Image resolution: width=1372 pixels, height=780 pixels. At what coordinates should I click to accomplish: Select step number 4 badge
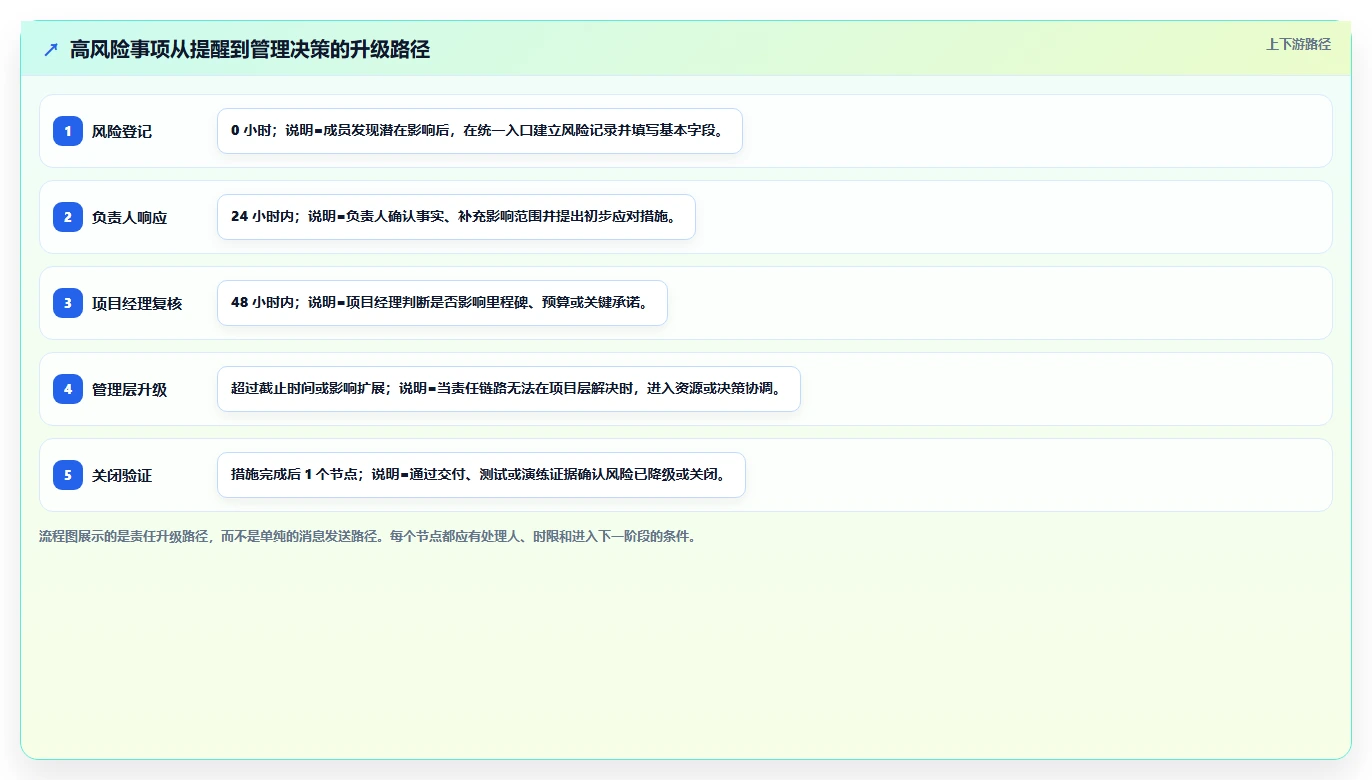68,389
